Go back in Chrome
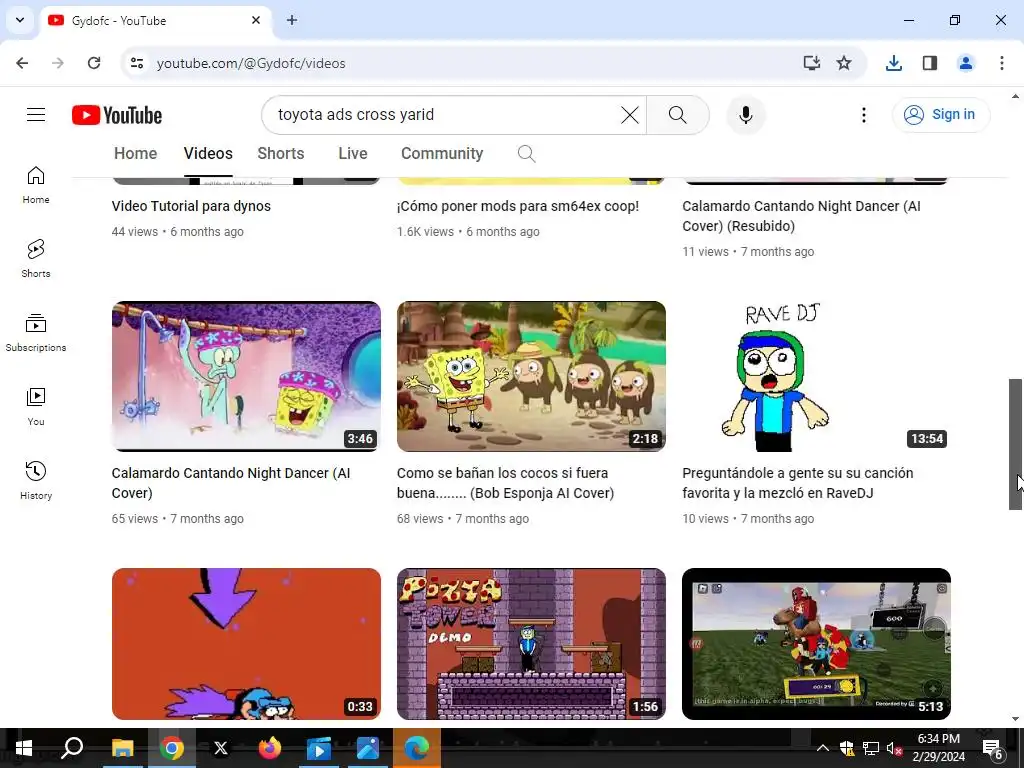The width and height of the screenshot is (1024, 768). point(22,63)
